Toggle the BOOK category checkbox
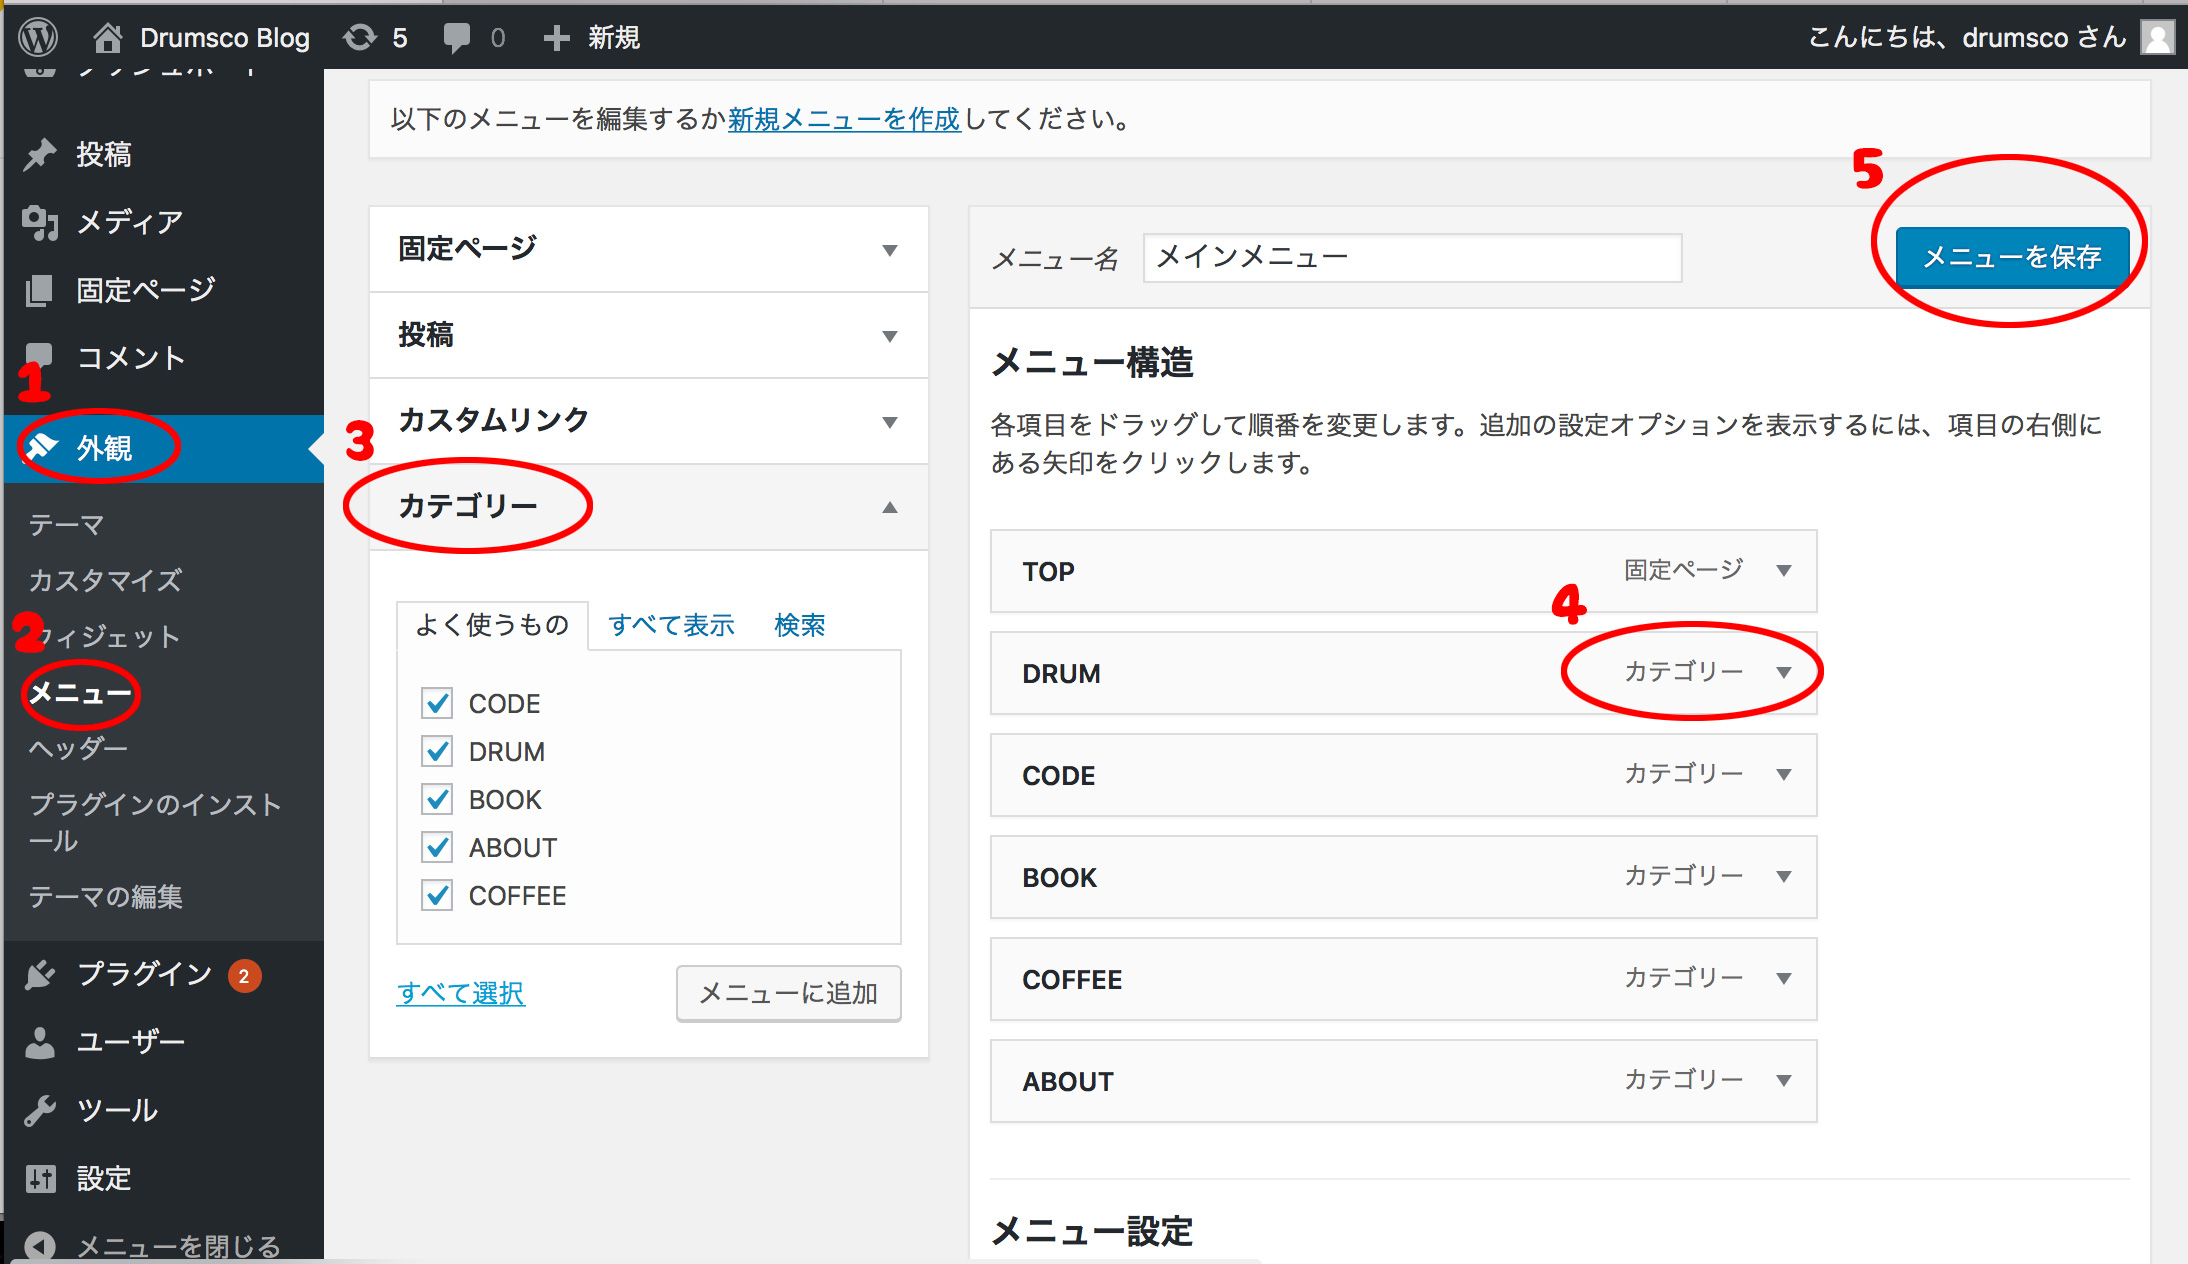The height and width of the screenshot is (1264, 2188). pos(437,799)
